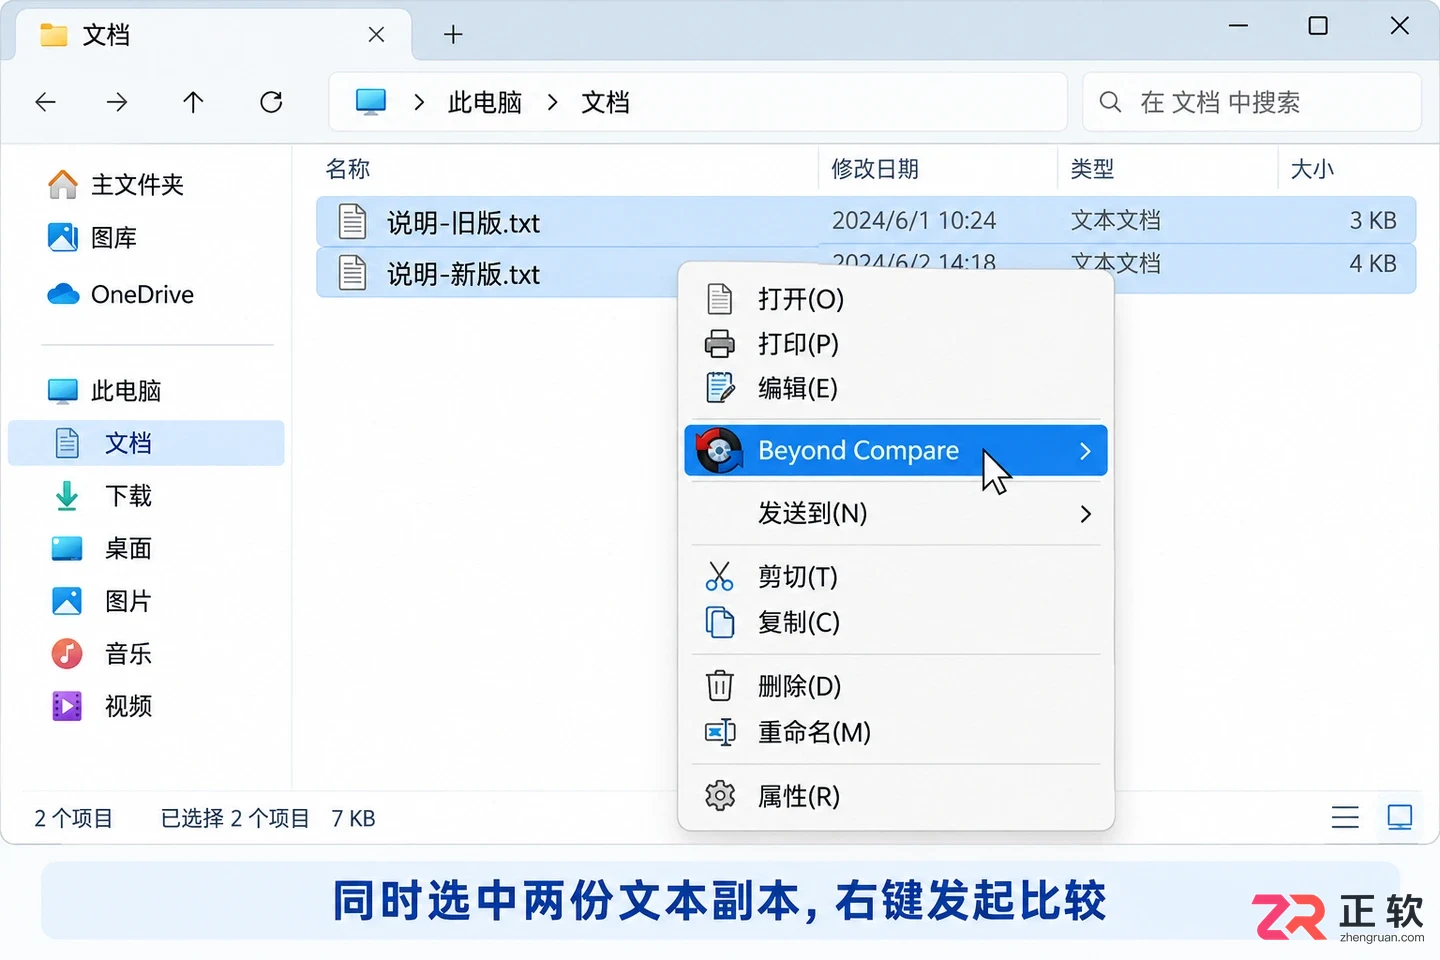Select 文档 in the address breadcrumb

[x=605, y=102]
